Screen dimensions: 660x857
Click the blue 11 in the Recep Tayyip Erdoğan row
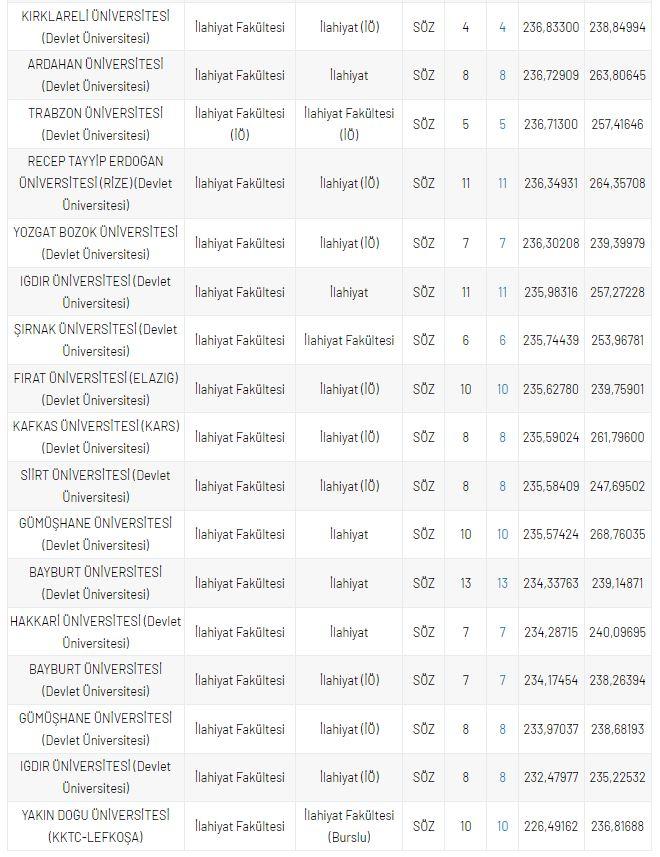coord(502,183)
